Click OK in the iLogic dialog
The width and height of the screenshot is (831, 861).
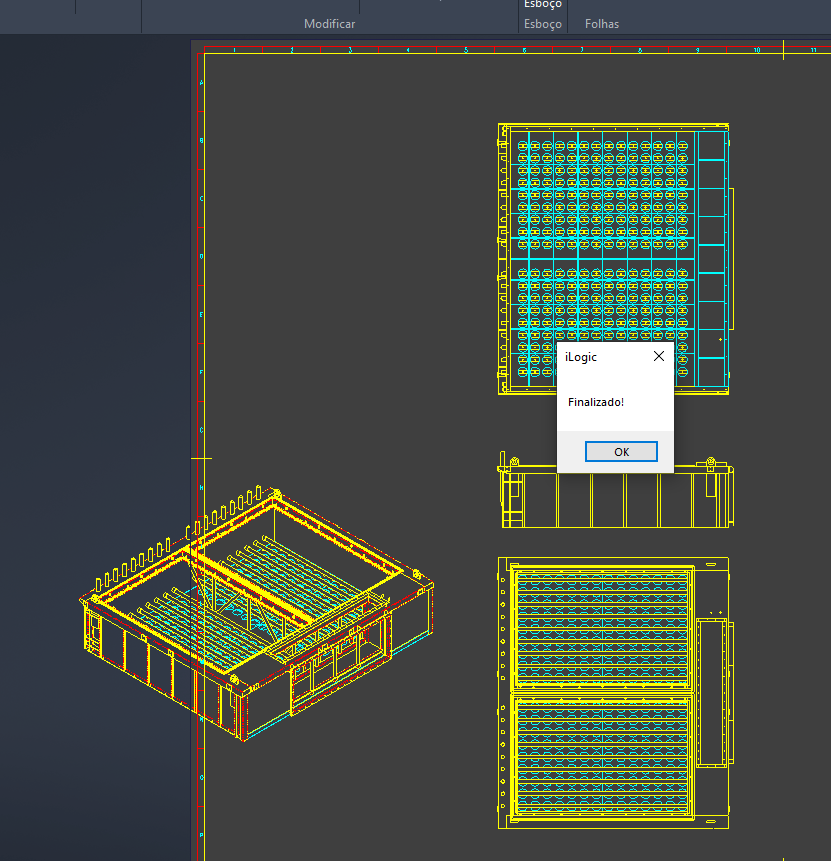621,452
